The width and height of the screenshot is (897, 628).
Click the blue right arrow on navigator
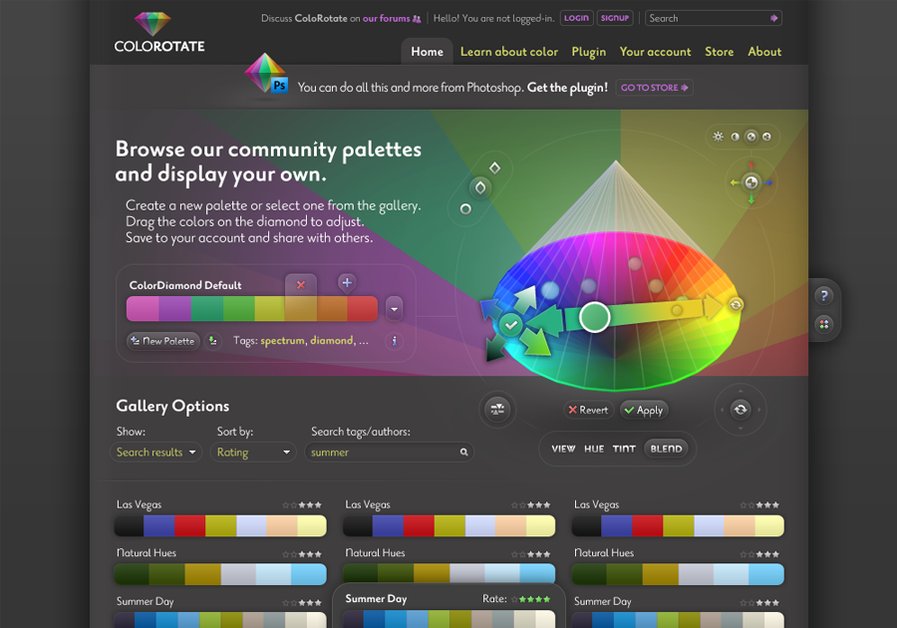pos(768,182)
